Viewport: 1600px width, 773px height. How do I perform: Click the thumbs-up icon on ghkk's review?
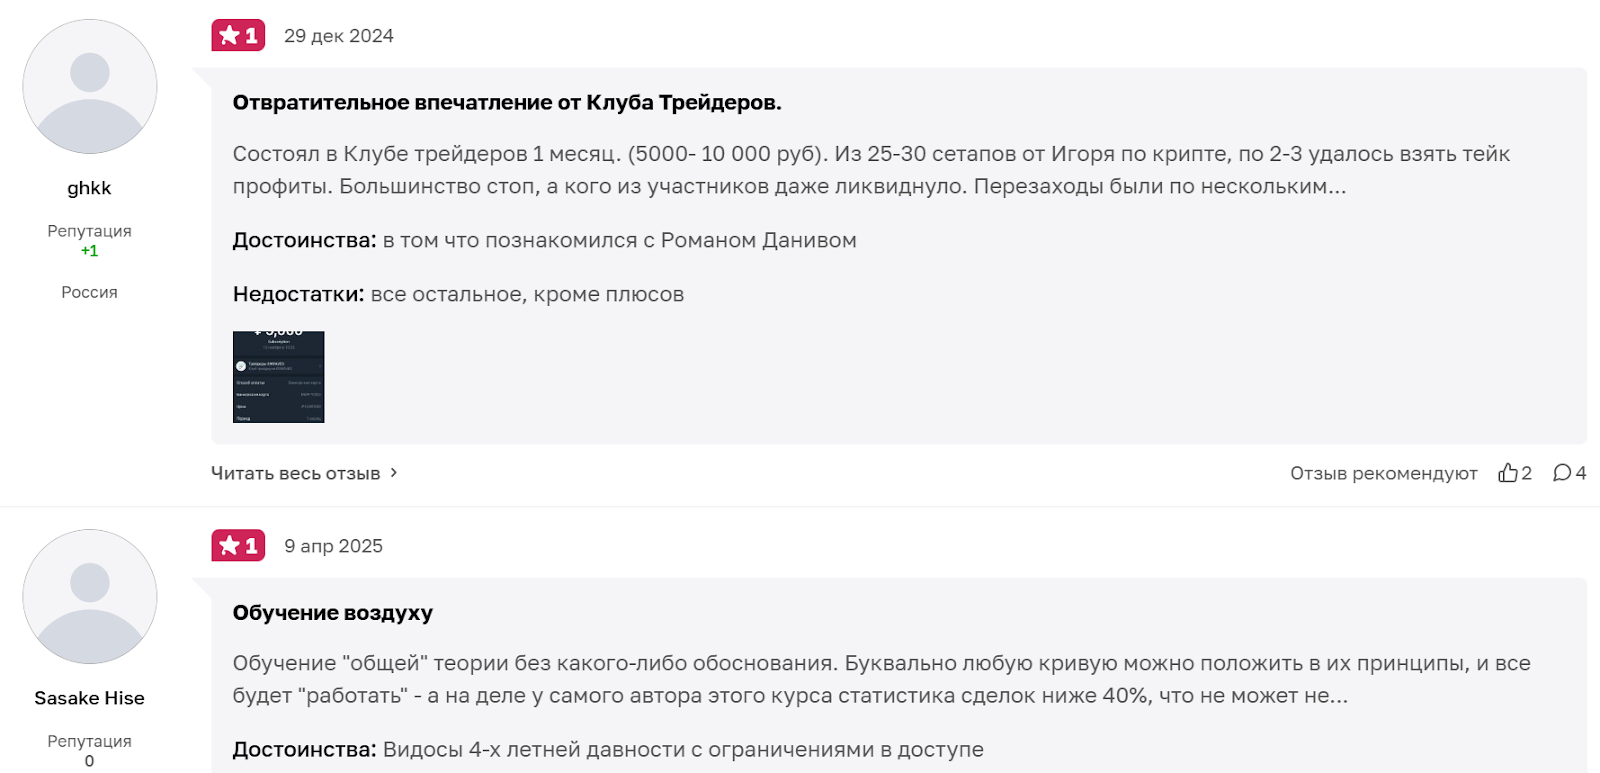click(x=1508, y=473)
